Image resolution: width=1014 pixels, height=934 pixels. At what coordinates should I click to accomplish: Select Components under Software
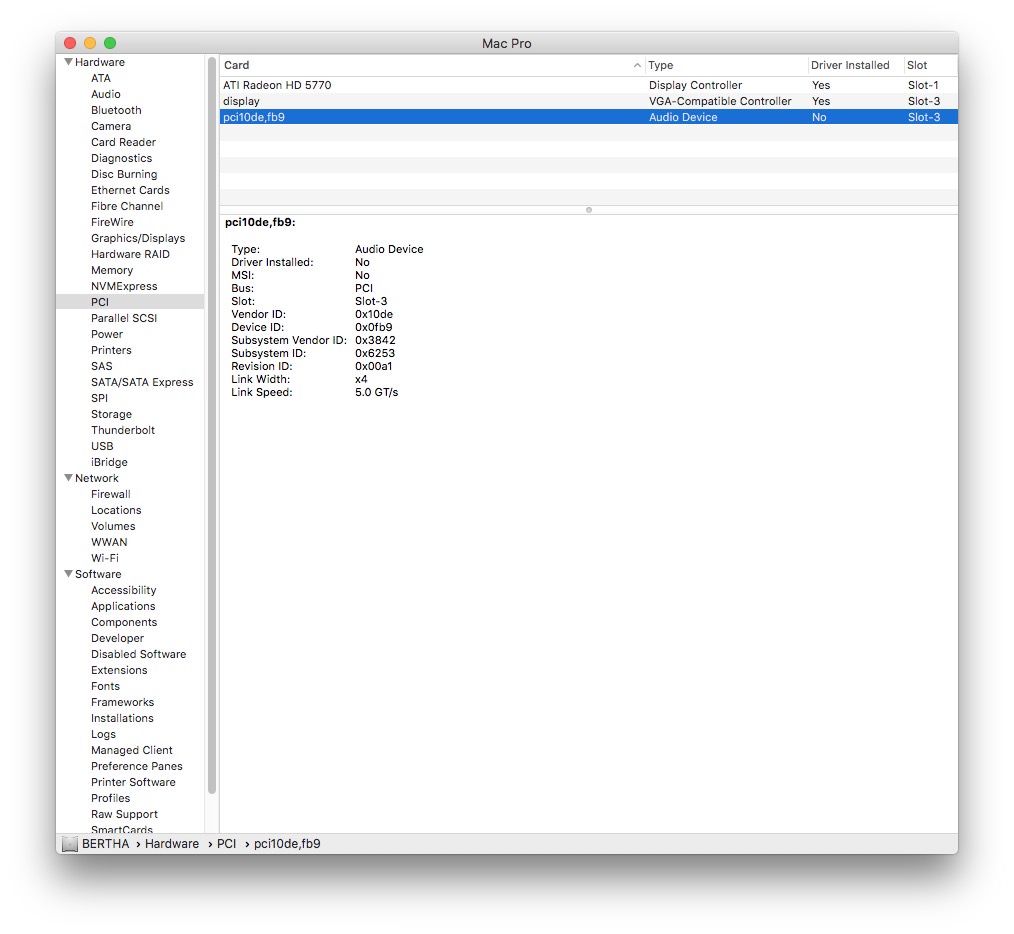(124, 622)
